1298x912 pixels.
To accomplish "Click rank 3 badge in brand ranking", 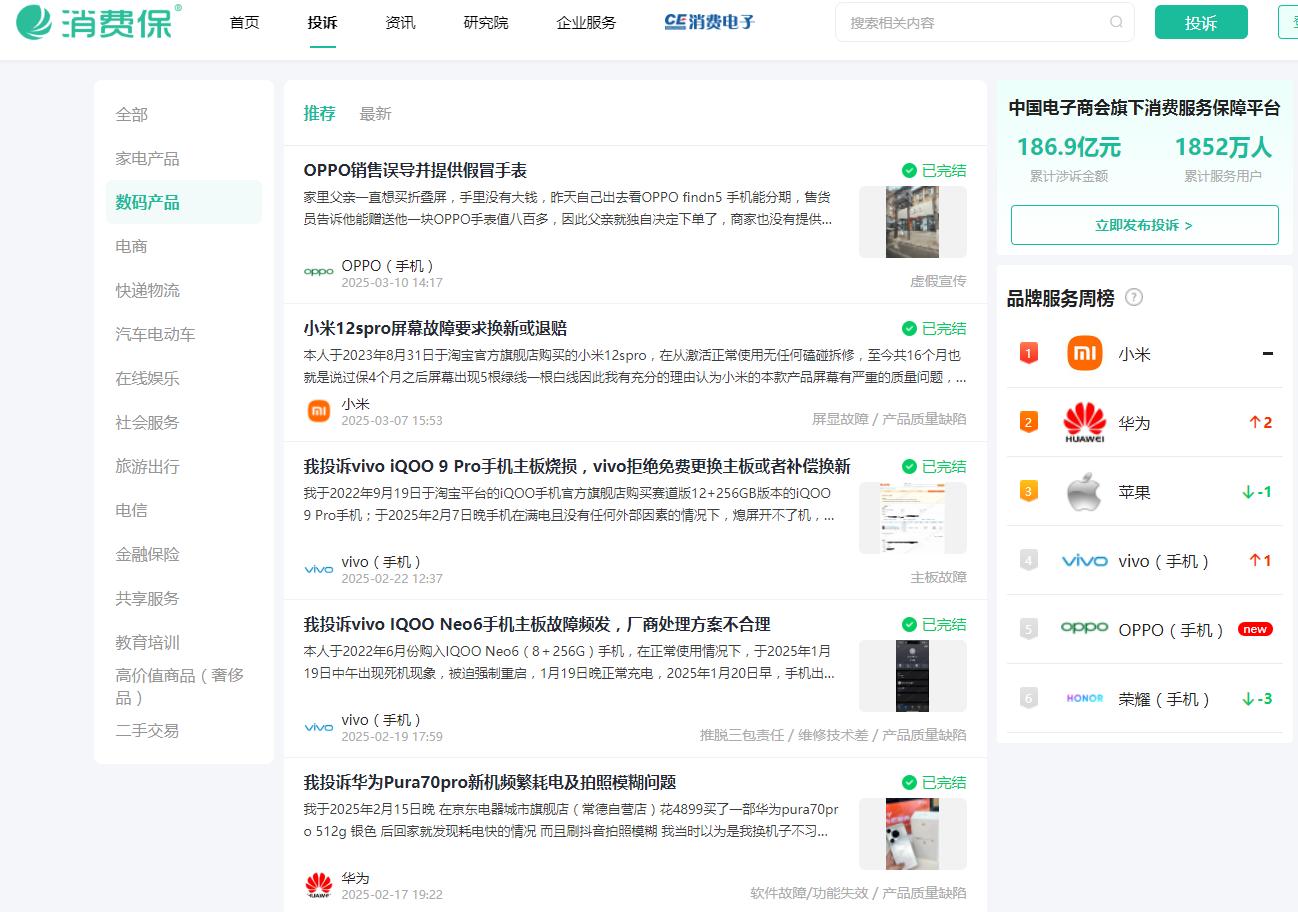I will [x=1028, y=491].
